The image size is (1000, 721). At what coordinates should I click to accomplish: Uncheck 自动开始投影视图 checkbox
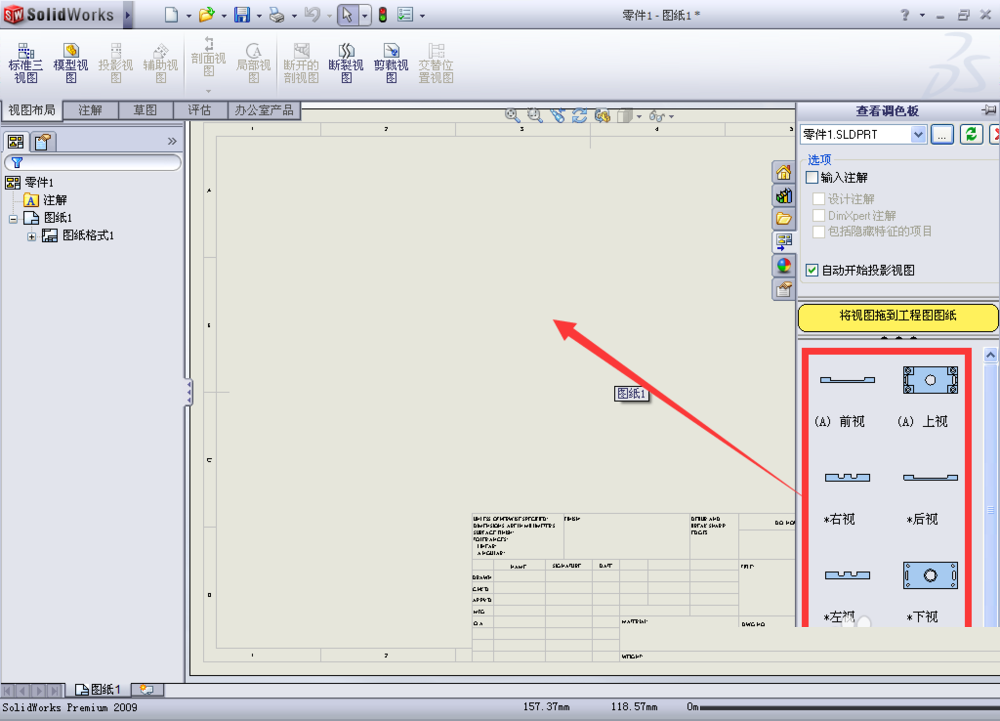[812, 270]
